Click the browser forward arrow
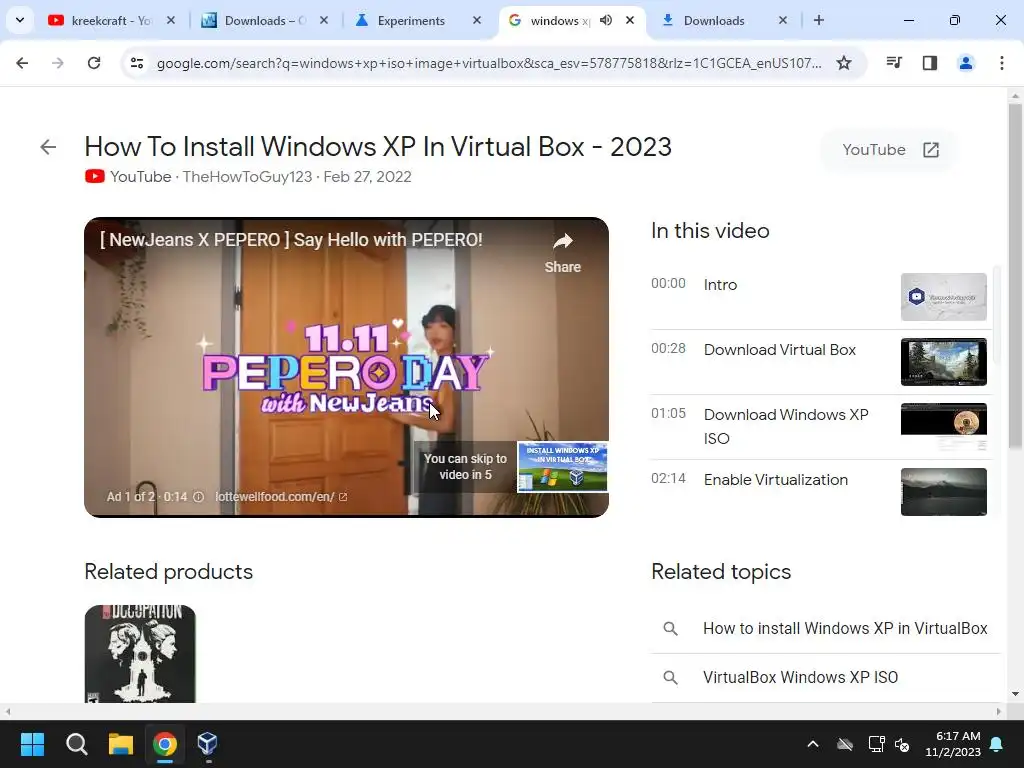1024x768 pixels. pyautogui.click(x=58, y=63)
